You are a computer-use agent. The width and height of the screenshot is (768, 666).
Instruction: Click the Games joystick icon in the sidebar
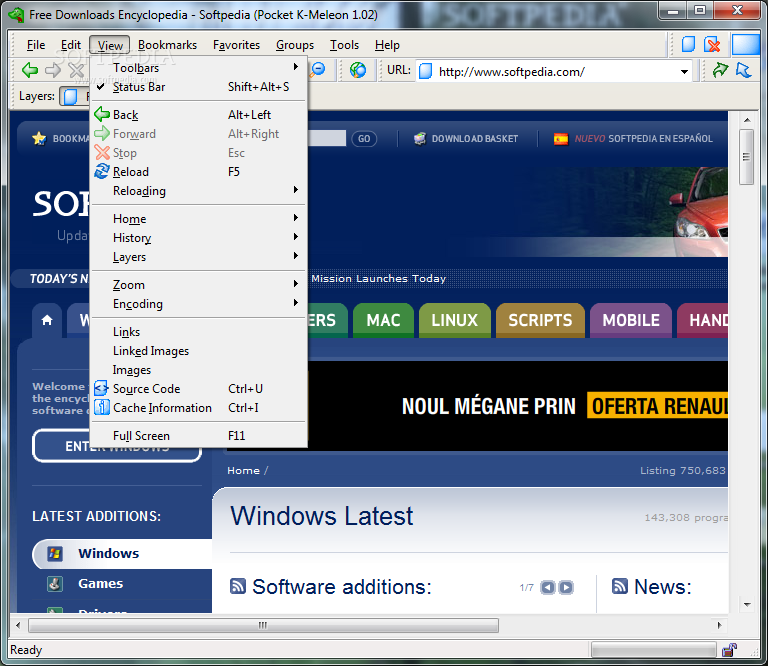tap(55, 584)
